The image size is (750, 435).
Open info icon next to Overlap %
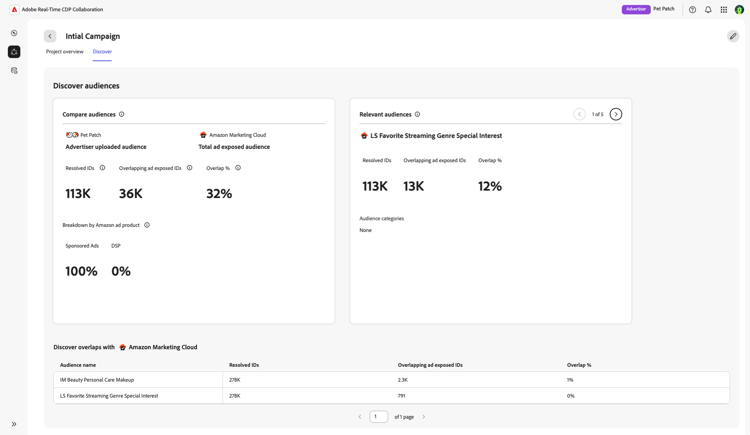coord(238,168)
